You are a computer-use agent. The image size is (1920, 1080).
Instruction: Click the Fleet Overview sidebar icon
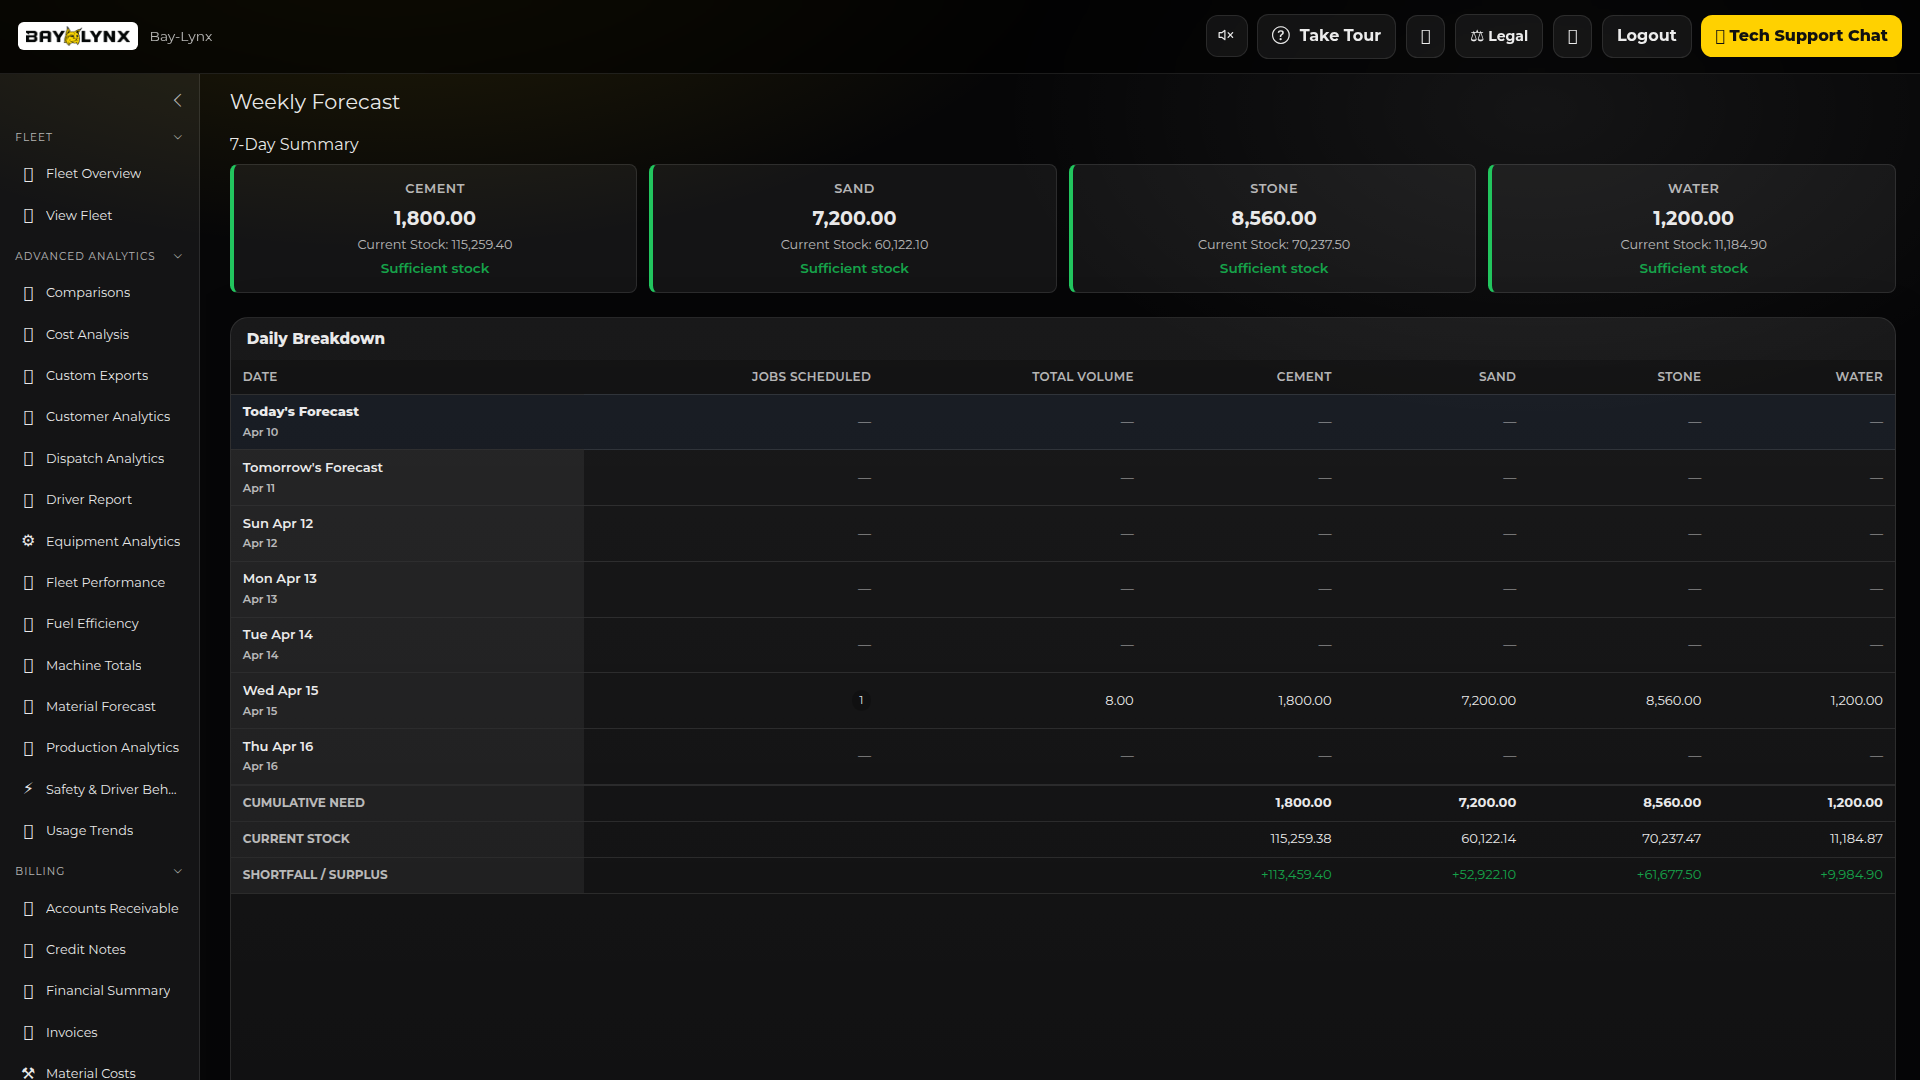(x=28, y=174)
